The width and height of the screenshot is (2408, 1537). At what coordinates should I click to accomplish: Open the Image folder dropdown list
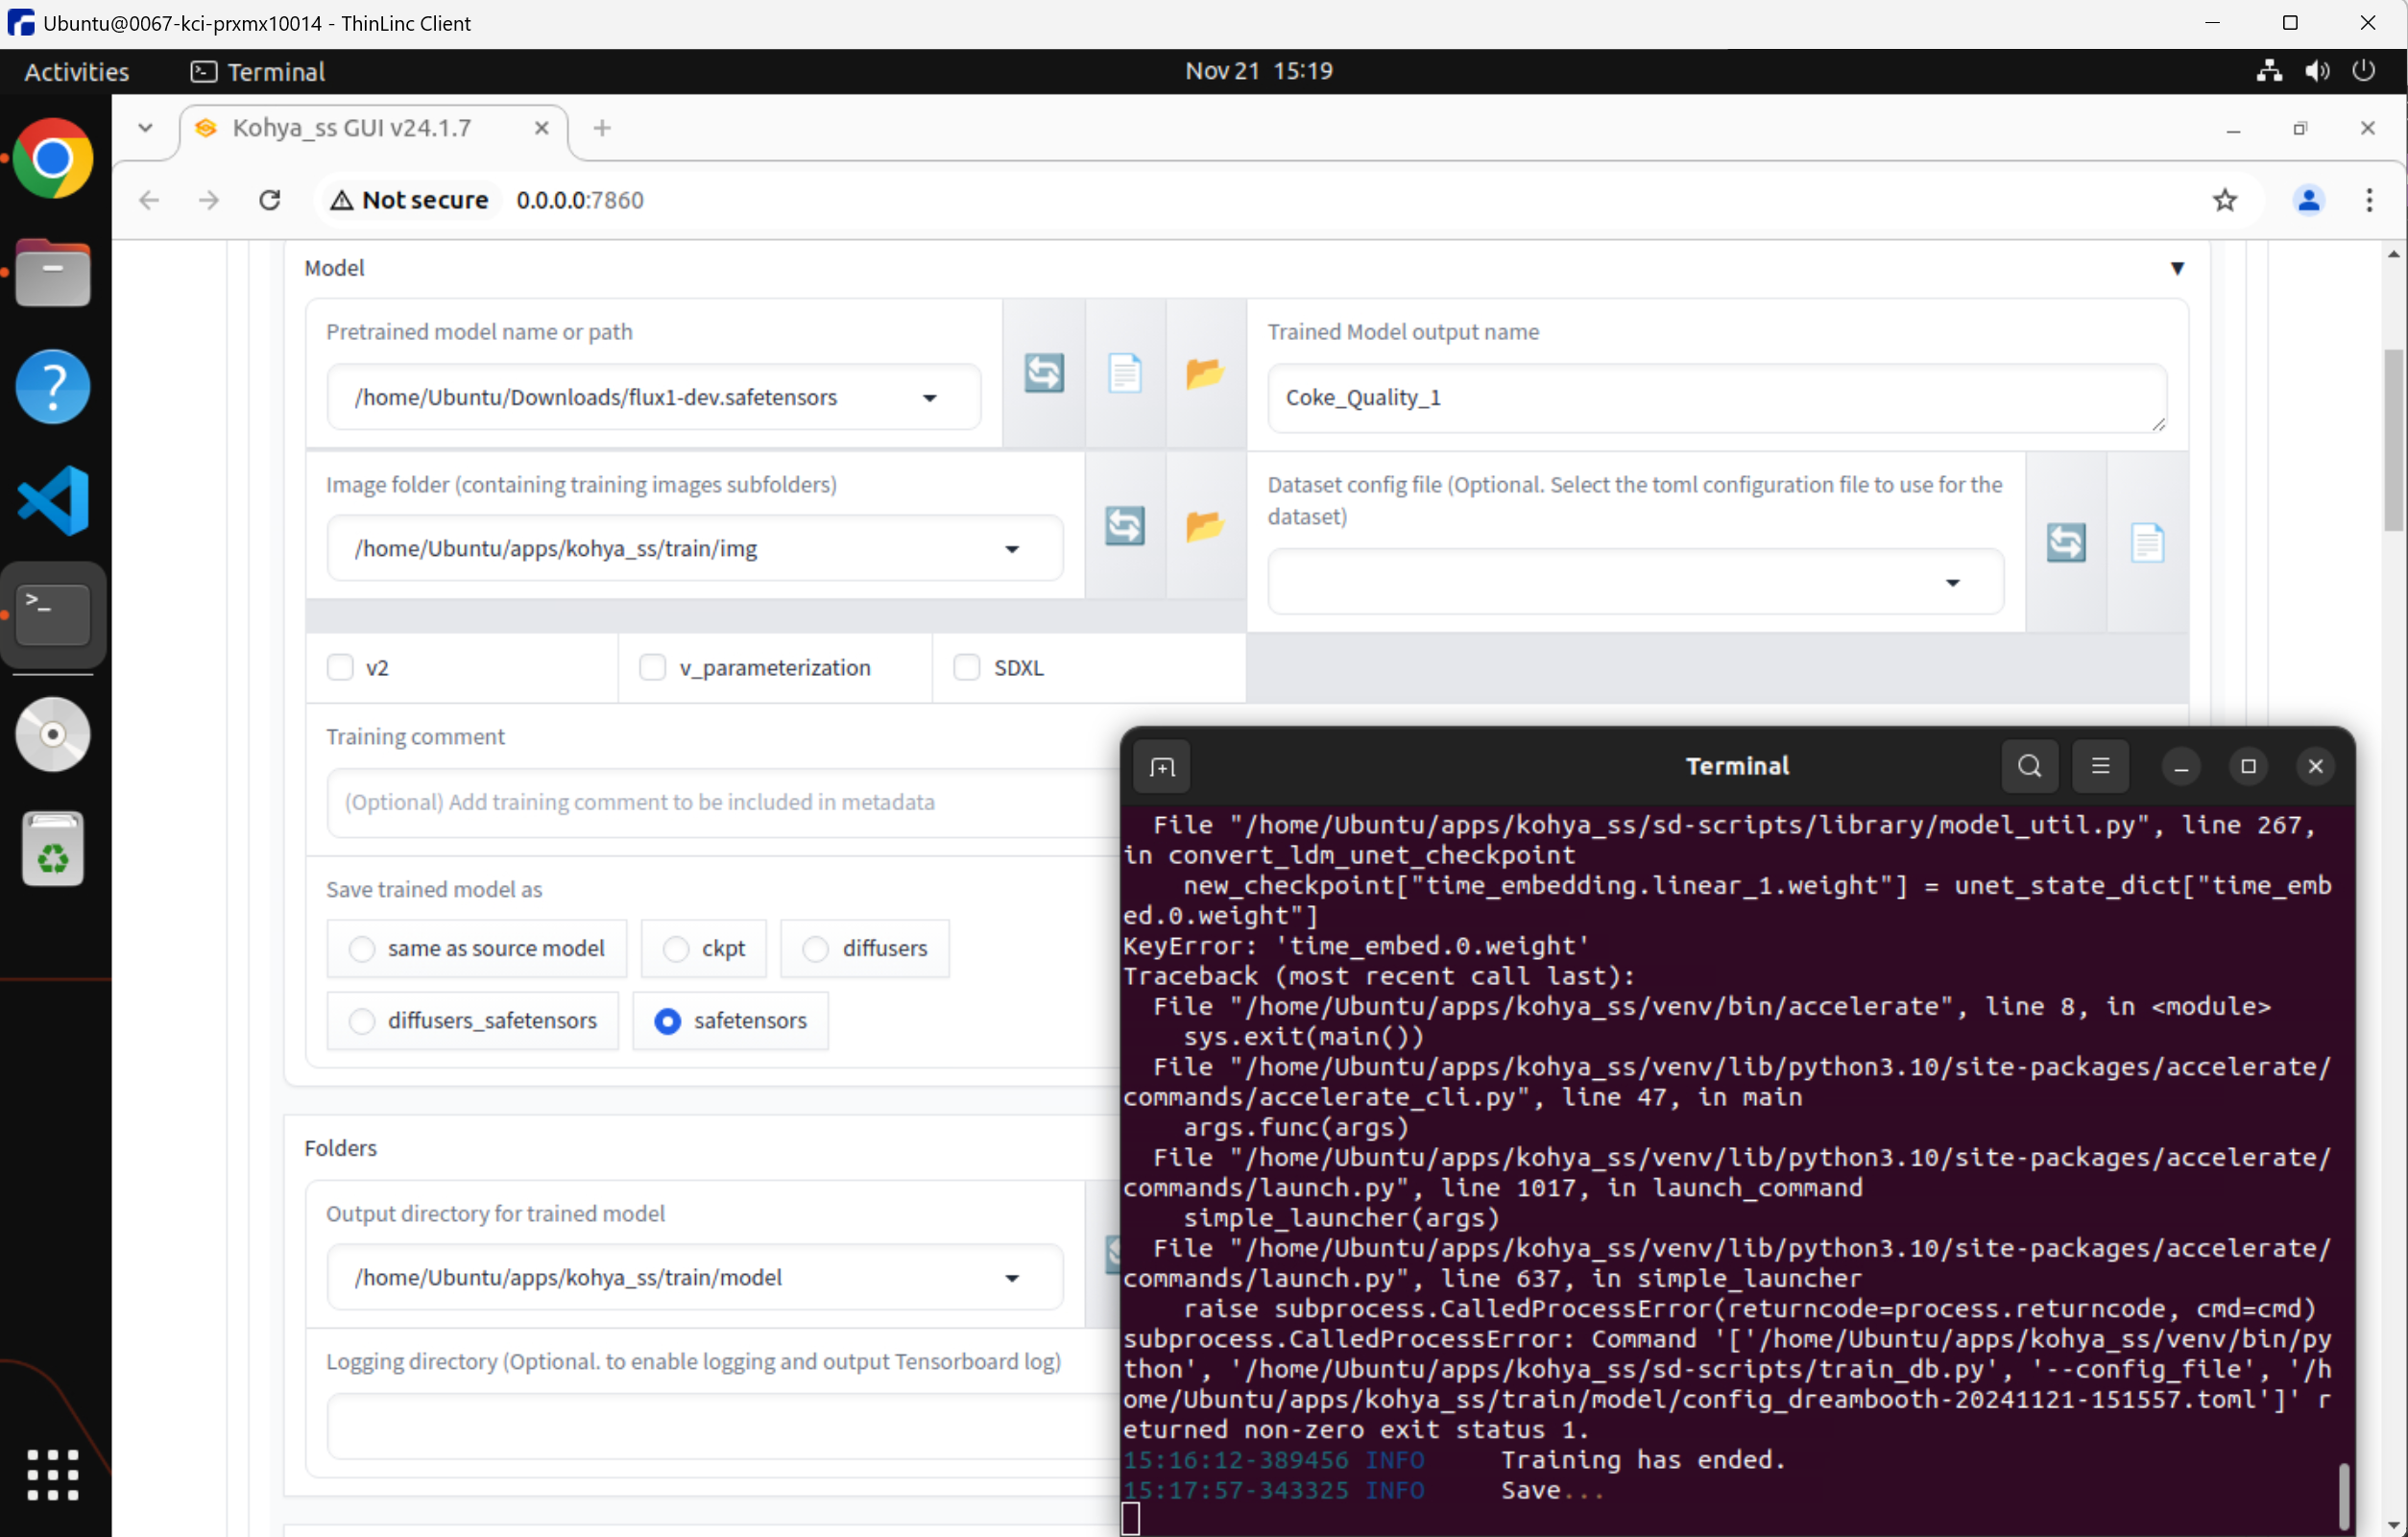pos(1011,549)
